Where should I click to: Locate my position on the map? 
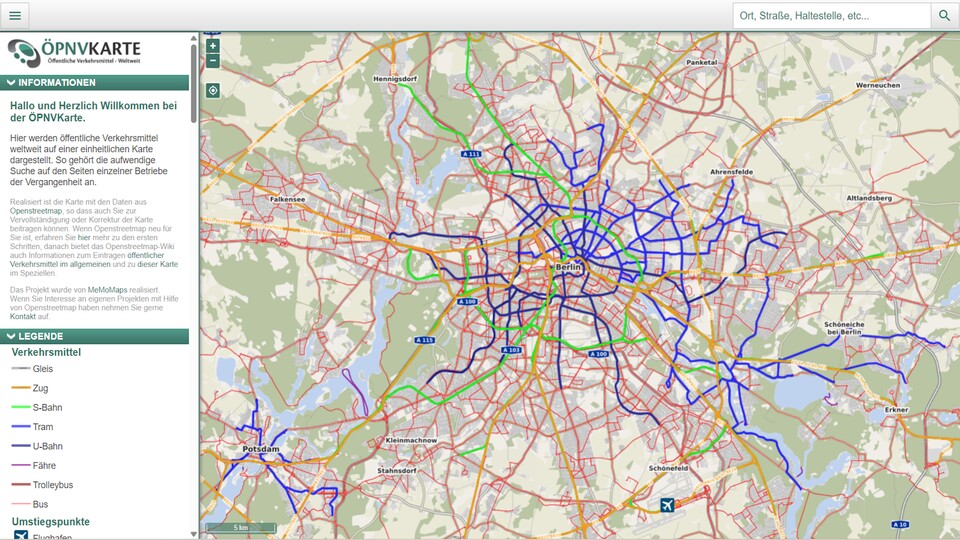pyautogui.click(x=212, y=91)
